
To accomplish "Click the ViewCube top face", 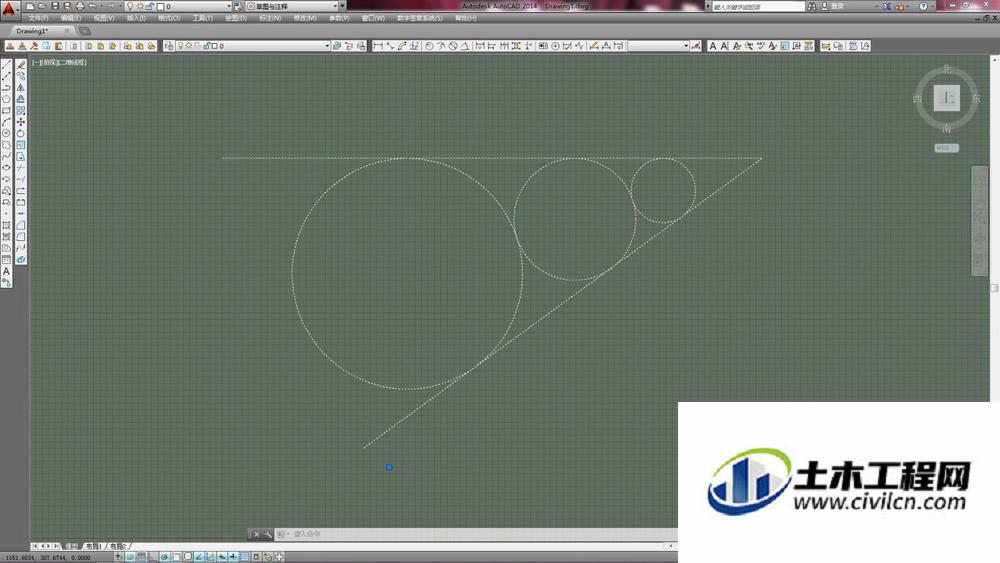I will point(946,98).
